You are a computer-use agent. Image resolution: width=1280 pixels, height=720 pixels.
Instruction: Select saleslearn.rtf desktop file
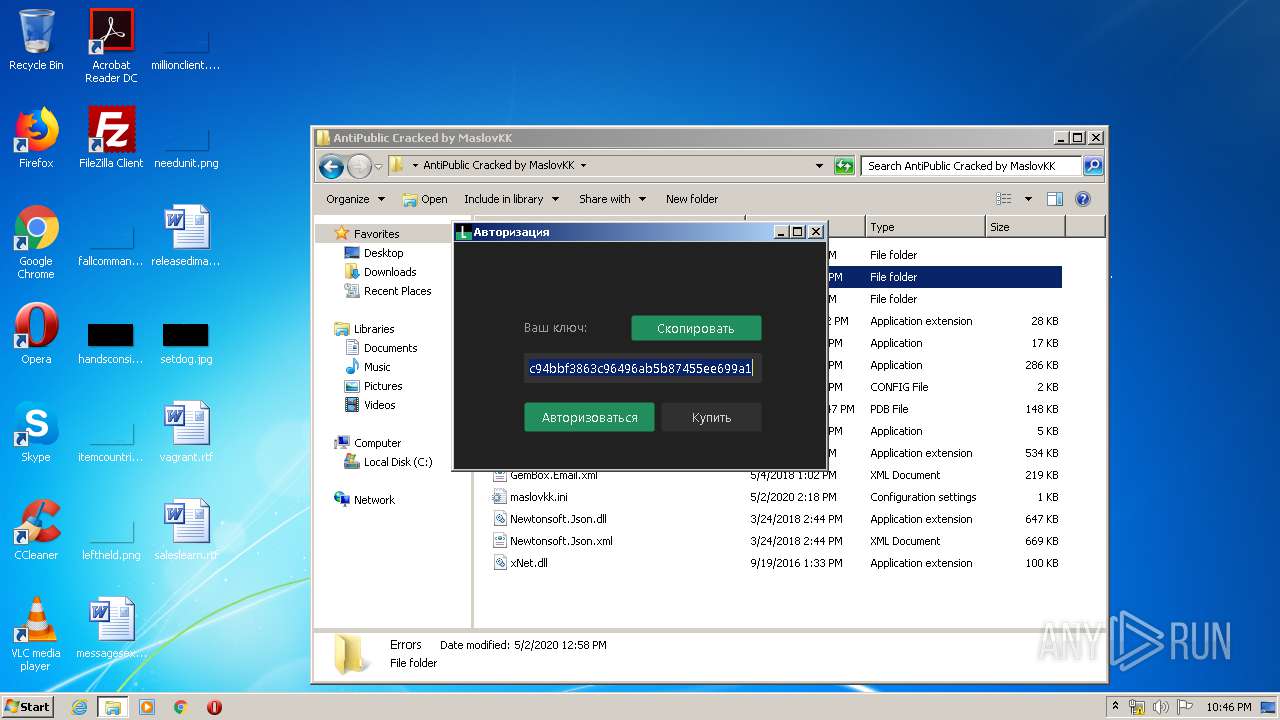click(x=186, y=530)
